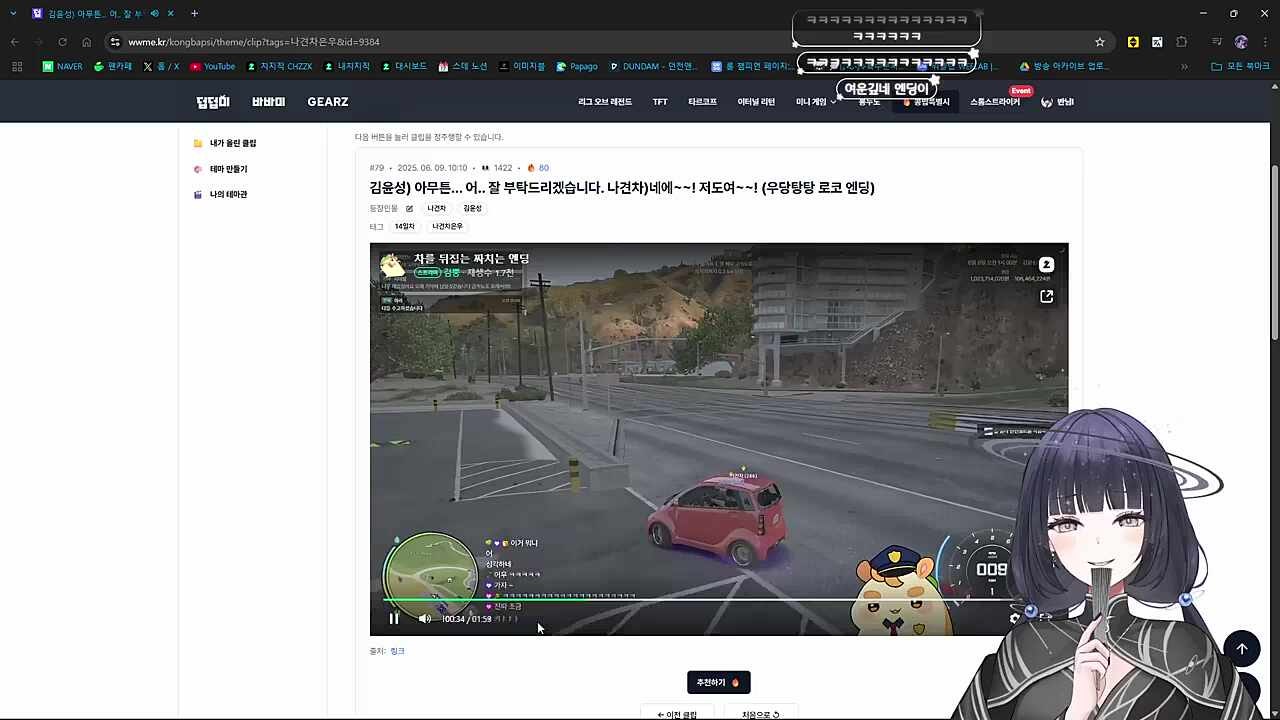This screenshot has height=720, width=1280.
Task: Open the 대시보드 bookmark
Action: tap(404, 67)
